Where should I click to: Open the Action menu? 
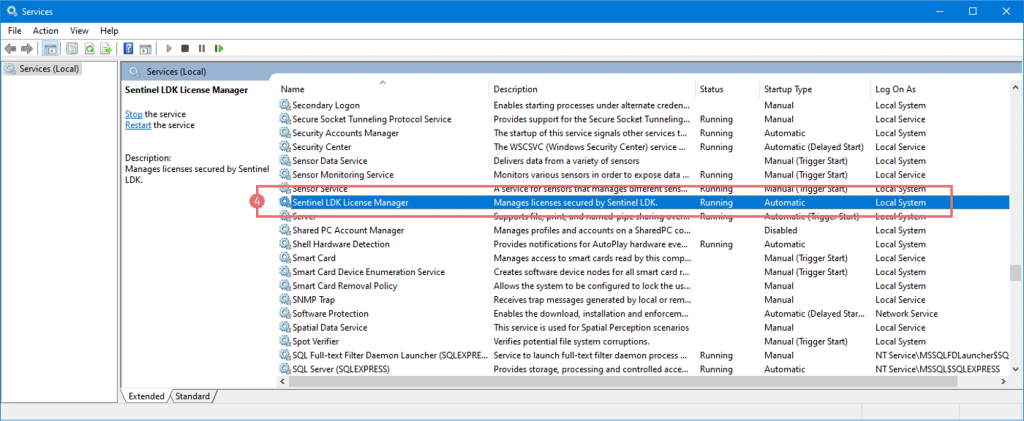[x=45, y=30]
